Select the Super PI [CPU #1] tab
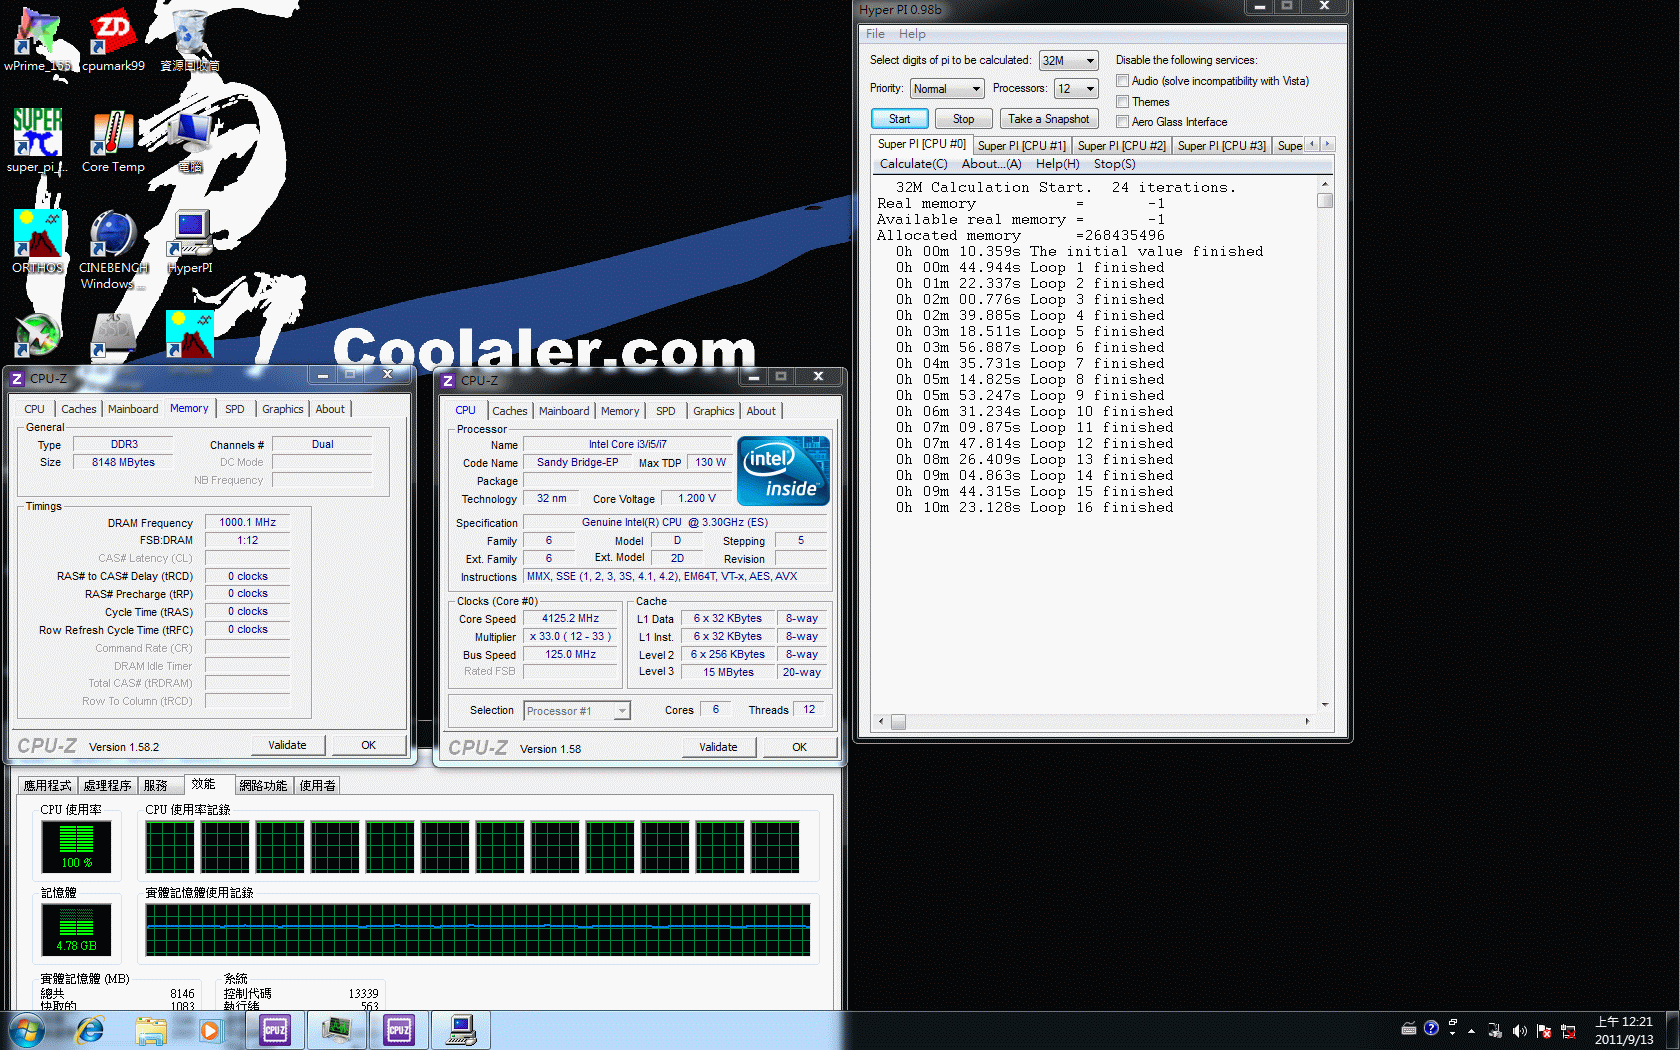This screenshot has width=1680, height=1050. coord(1021,146)
